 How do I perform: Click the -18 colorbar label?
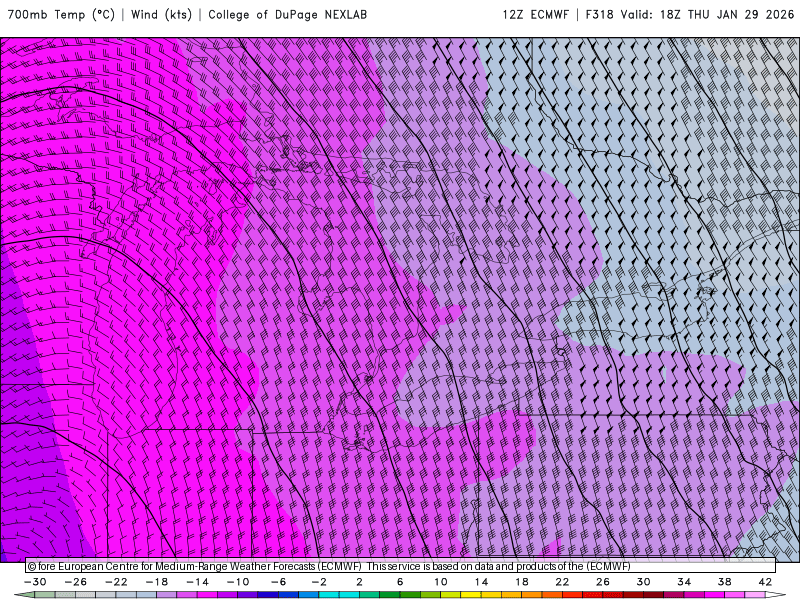[157, 582]
